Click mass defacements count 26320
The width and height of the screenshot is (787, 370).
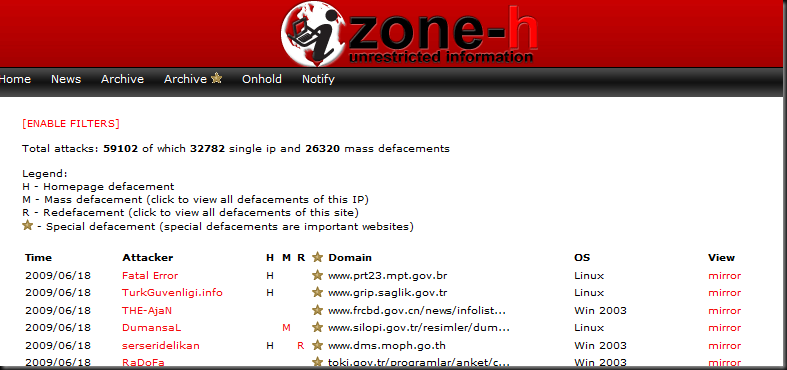tap(323, 149)
